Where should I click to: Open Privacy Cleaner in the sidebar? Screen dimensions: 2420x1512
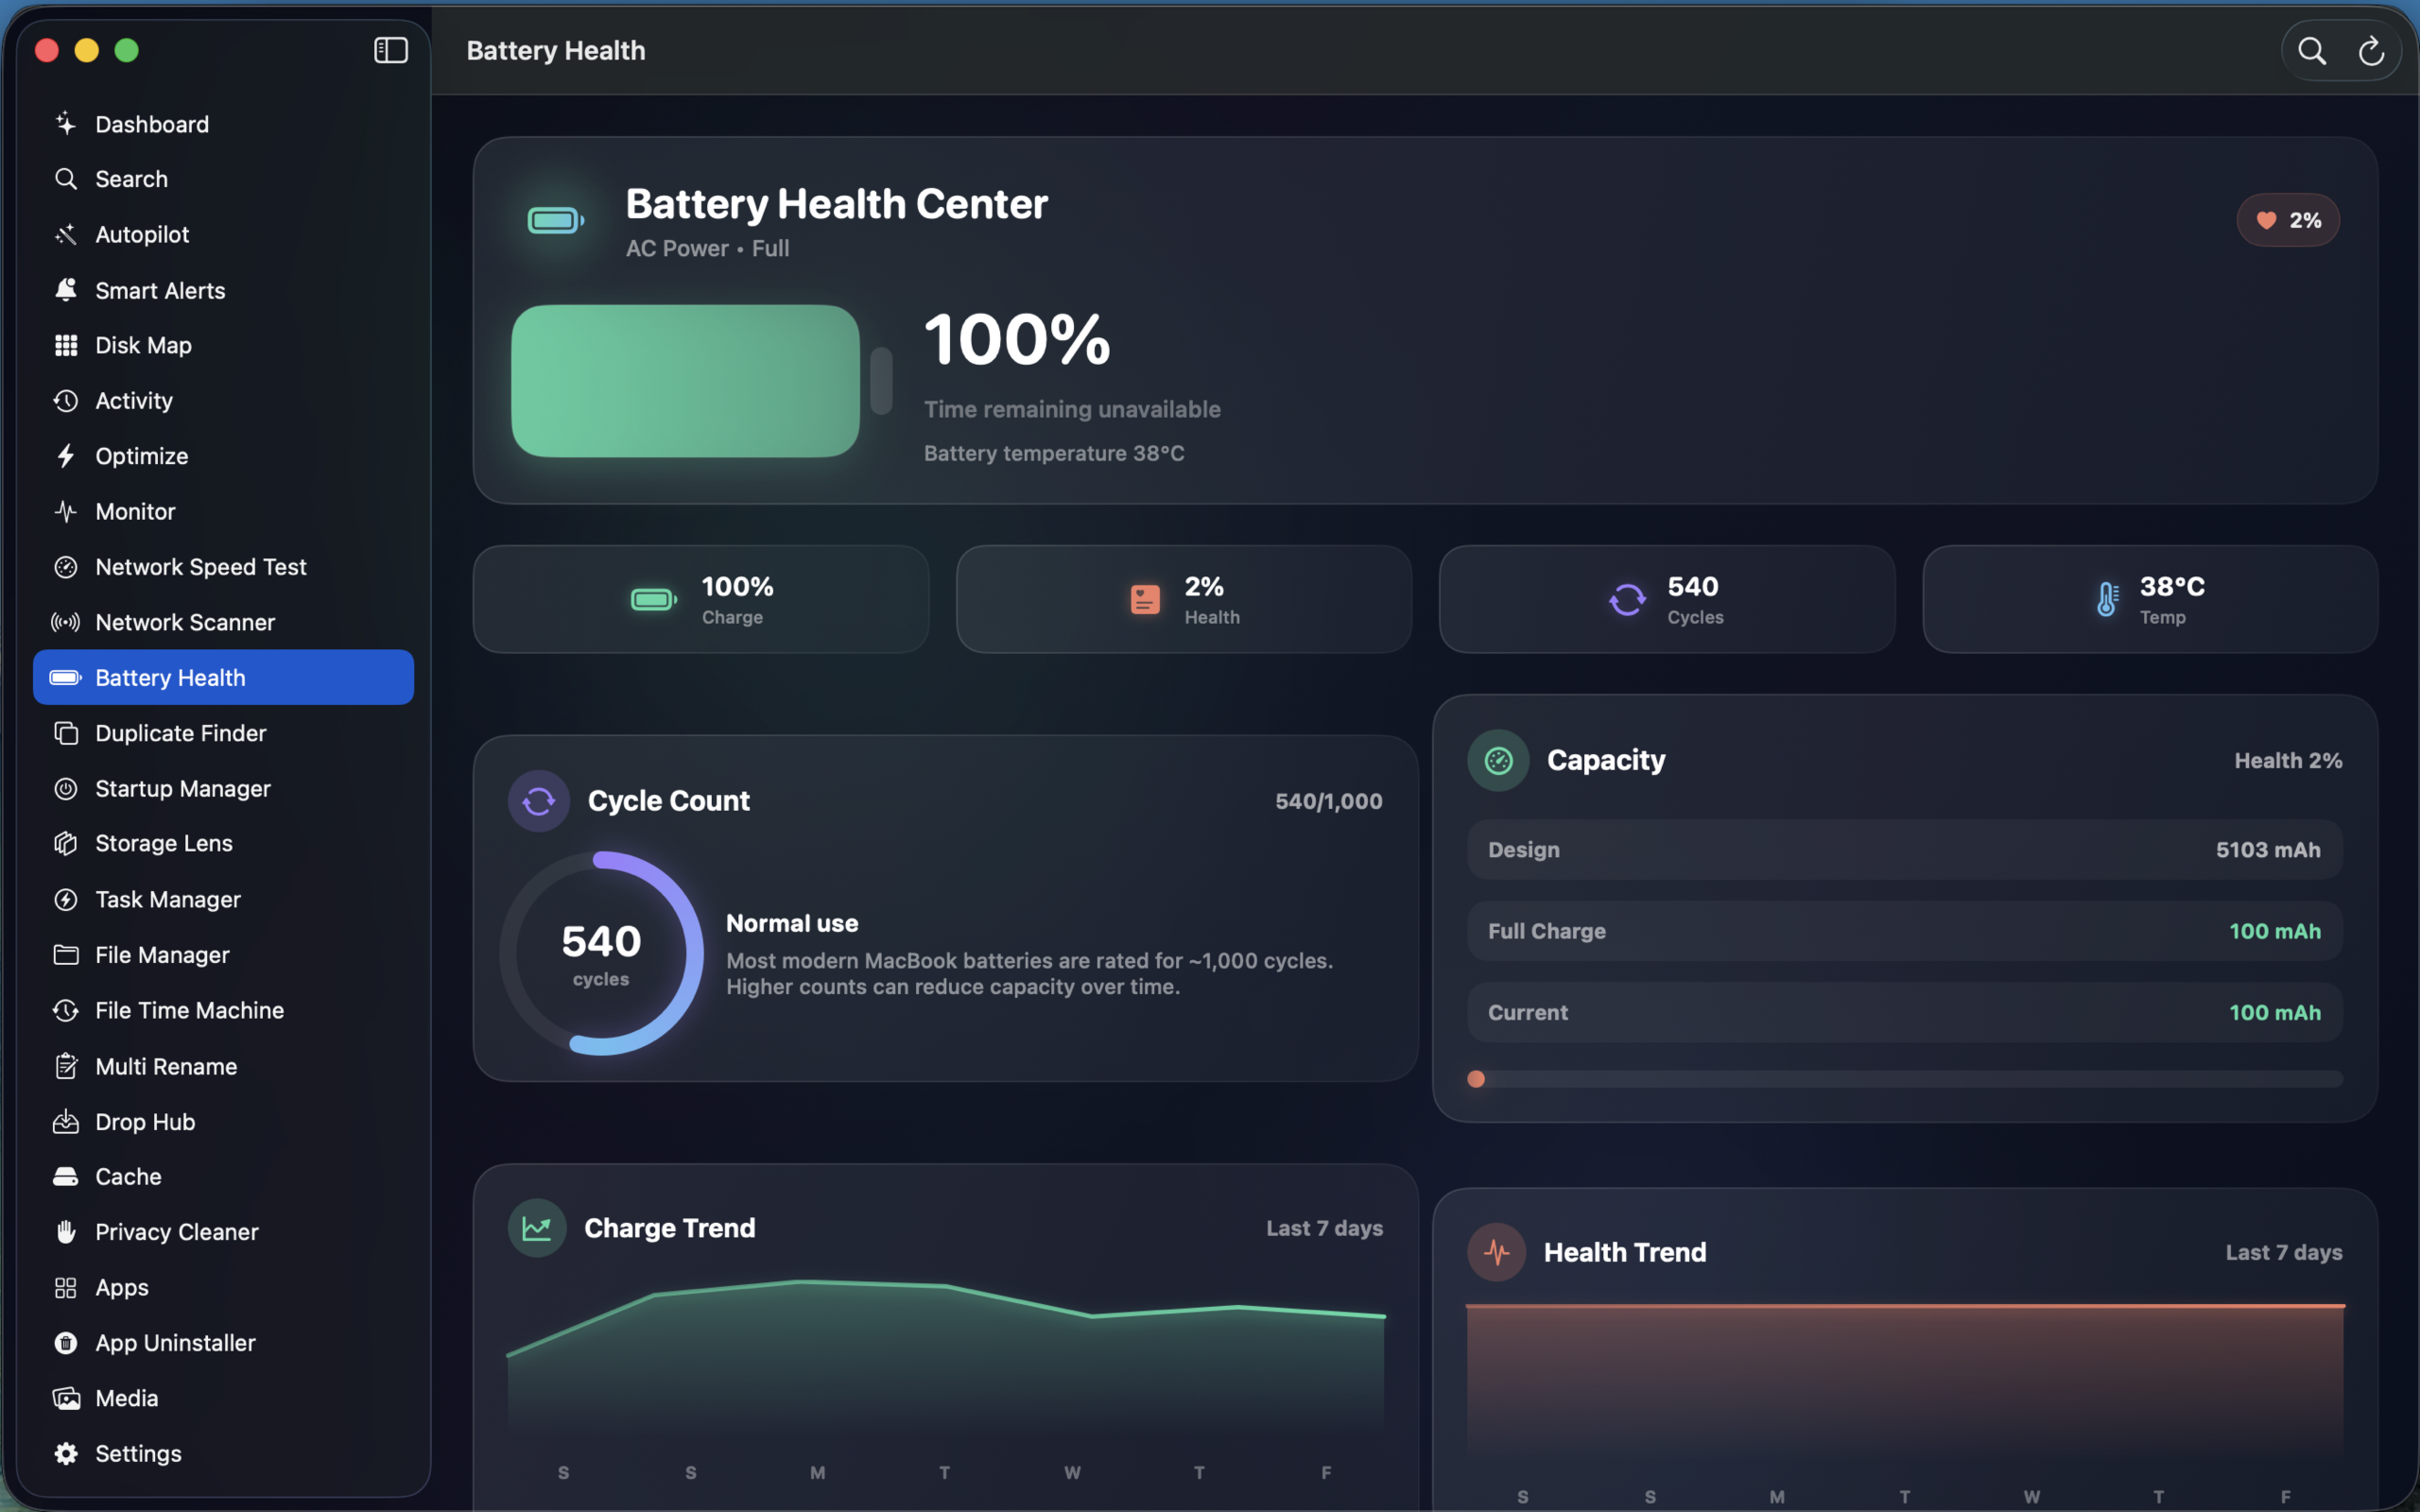click(x=223, y=1232)
